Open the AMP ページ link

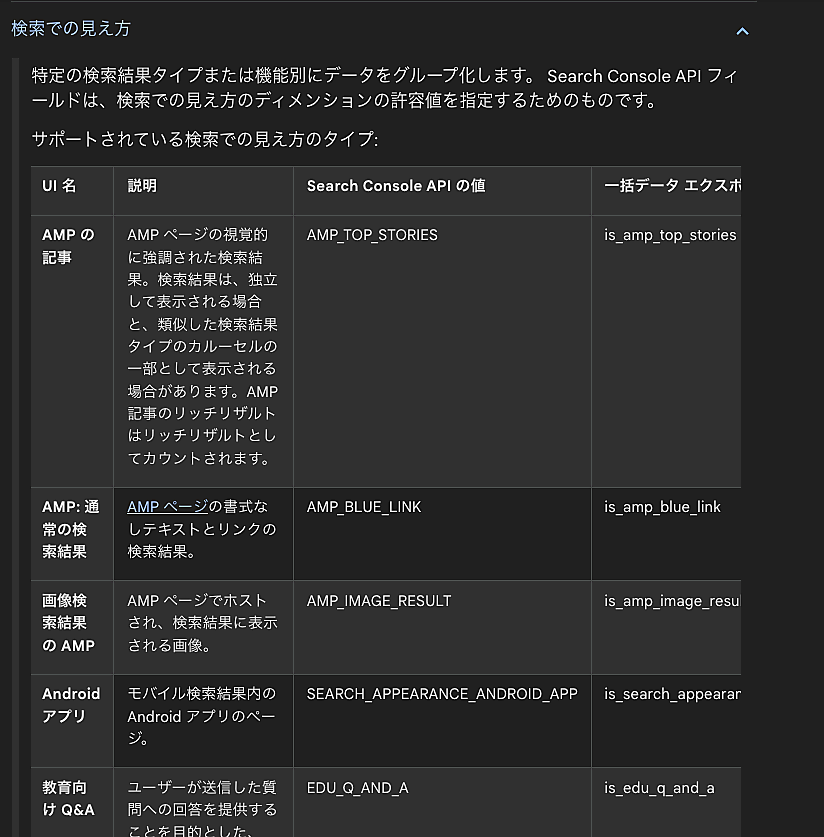[x=167, y=507]
